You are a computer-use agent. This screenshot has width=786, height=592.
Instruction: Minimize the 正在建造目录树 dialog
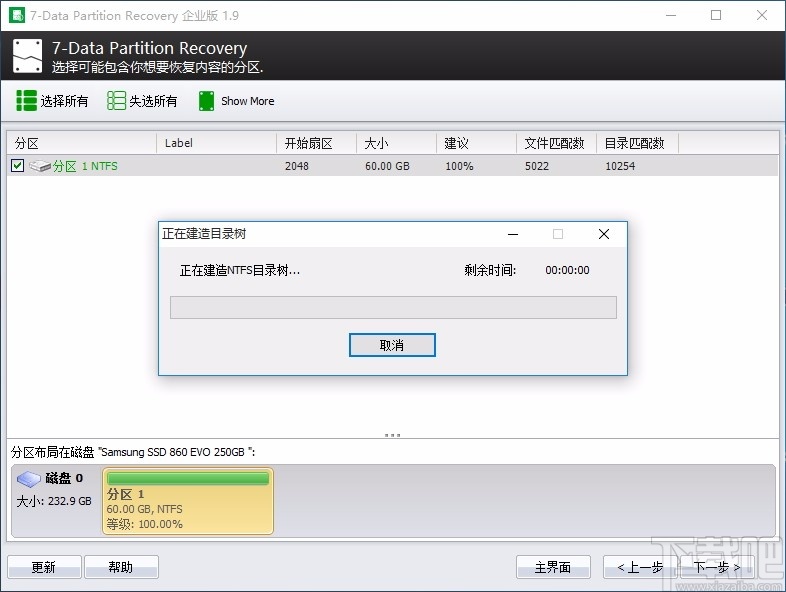tap(513, 234)
